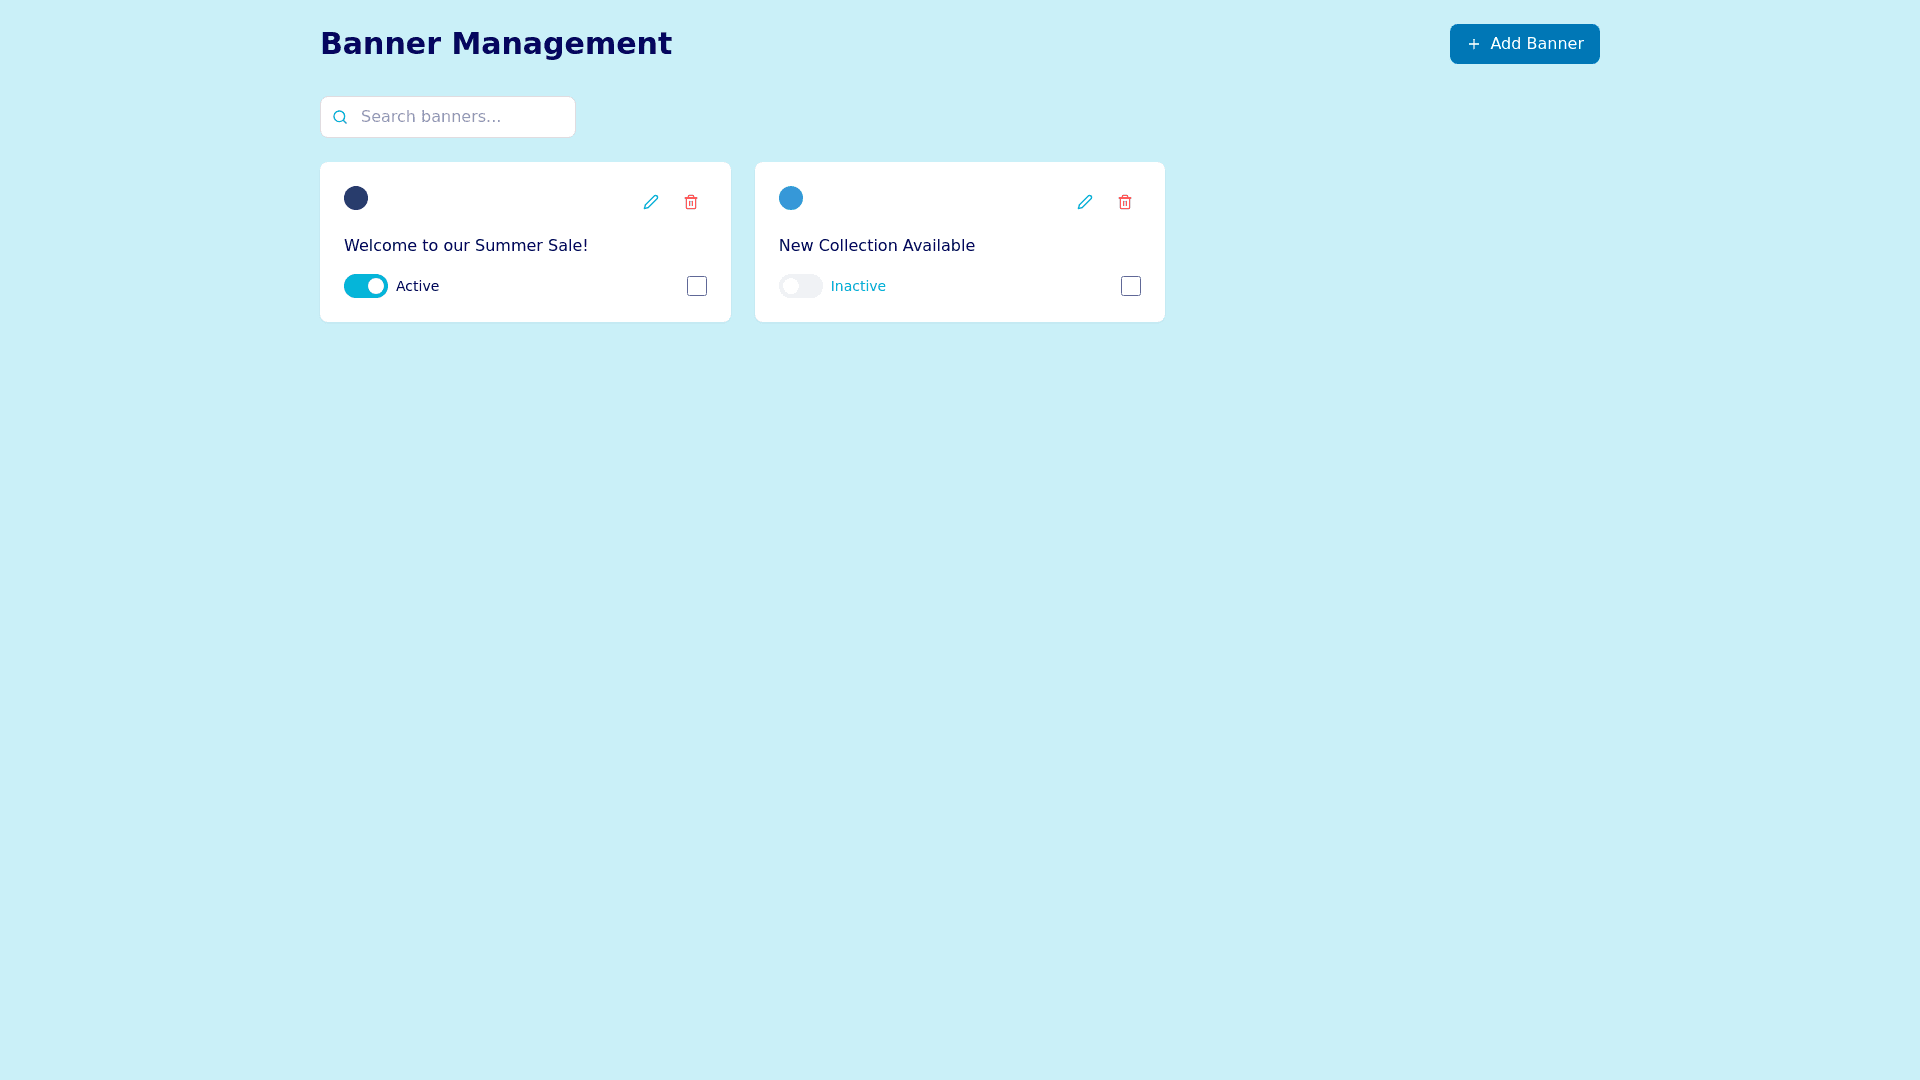The image size is (1920, 1080).
Task: Edit the New Collection Available banner
Action: coord(1085,202)
